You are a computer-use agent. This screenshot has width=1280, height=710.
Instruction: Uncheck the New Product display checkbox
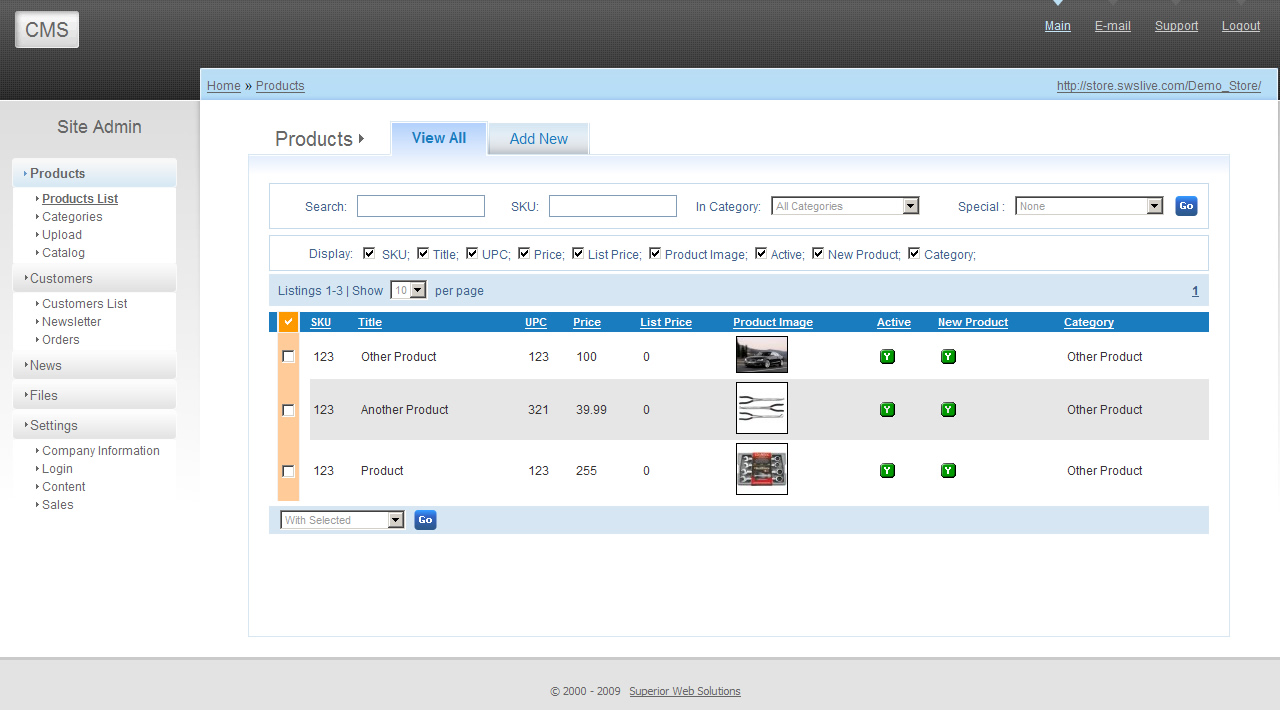coord(818,254)
